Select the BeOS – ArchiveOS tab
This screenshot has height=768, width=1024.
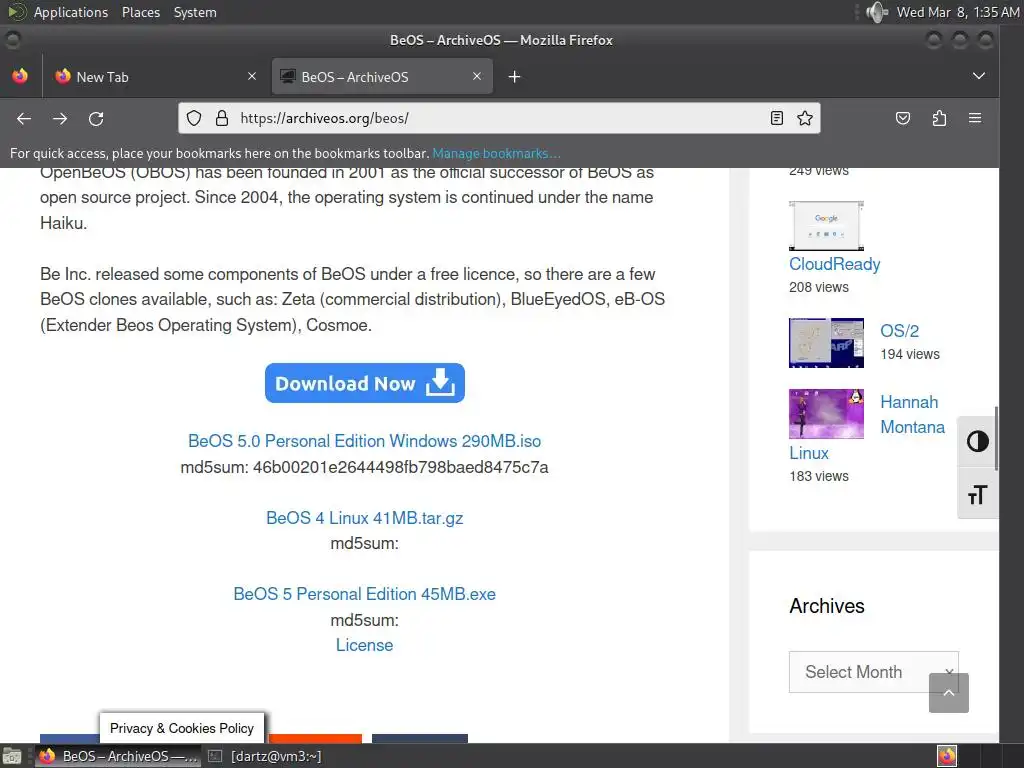[x=382, y=76]
